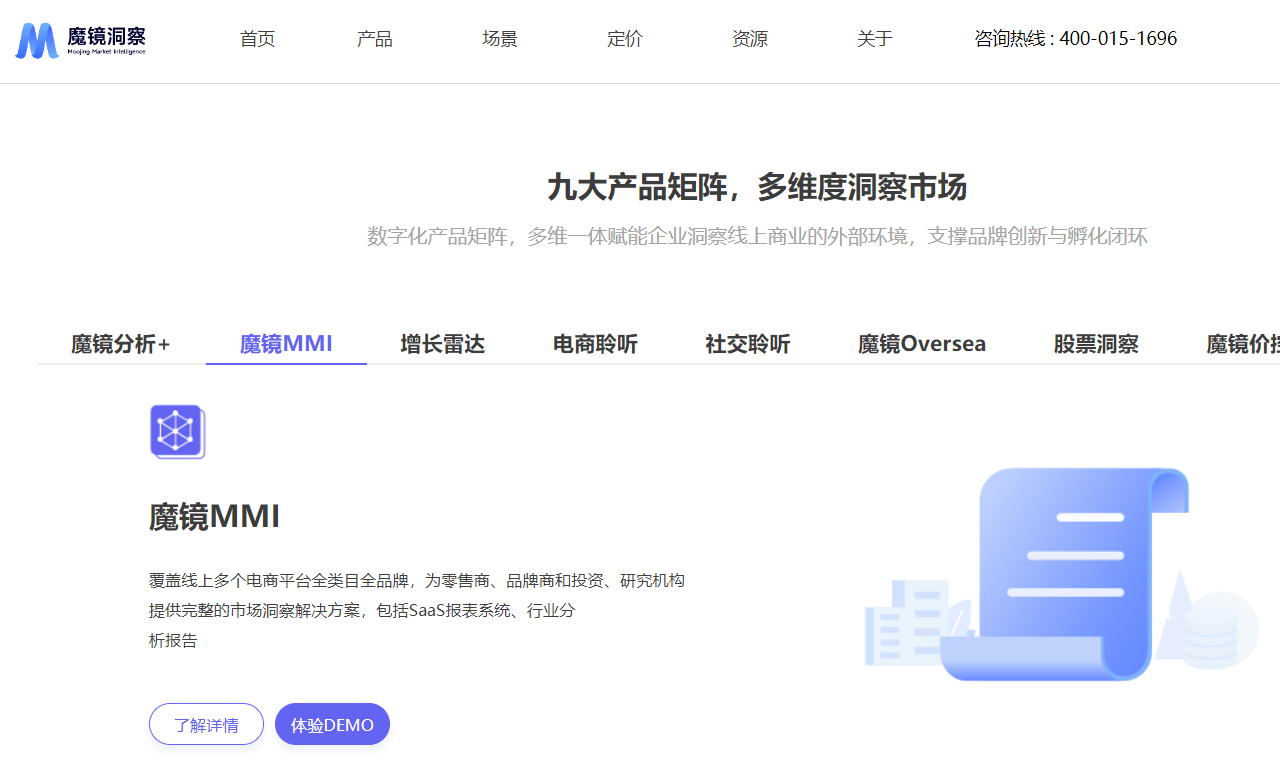Click the 魔镜MMI product title heading
Screen dimensions: 1280x763
215,517
